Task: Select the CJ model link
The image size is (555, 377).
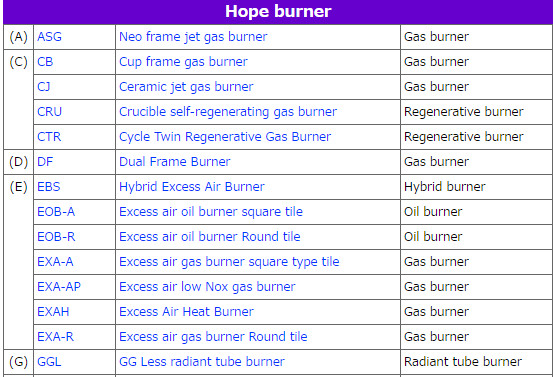Action: click(44, 87)
